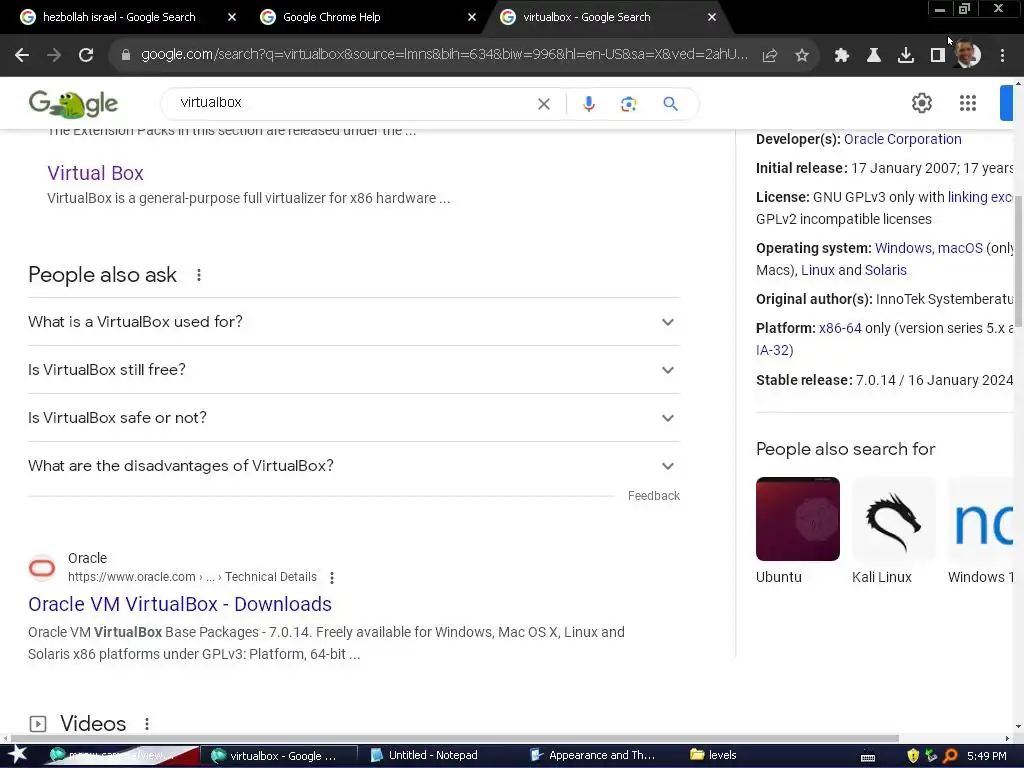Image resolution: width=1024 pixels, height=768 pixels.
Task: Open the Chrome profile avatar
Action: click(x=968, y=55)
